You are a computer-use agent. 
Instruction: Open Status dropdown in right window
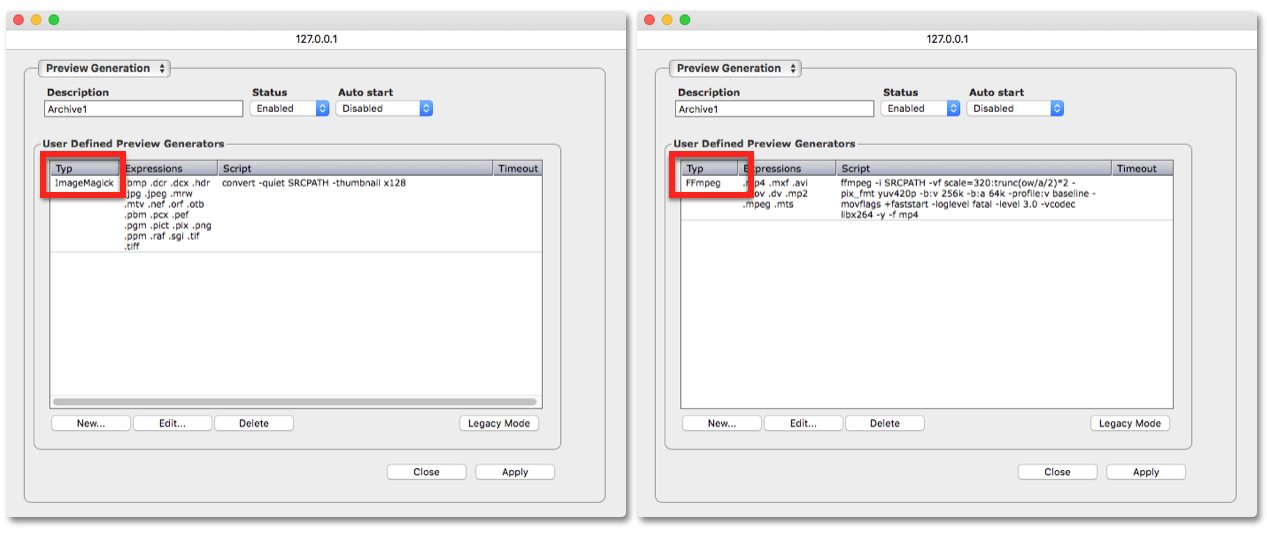tap(921, 108)
